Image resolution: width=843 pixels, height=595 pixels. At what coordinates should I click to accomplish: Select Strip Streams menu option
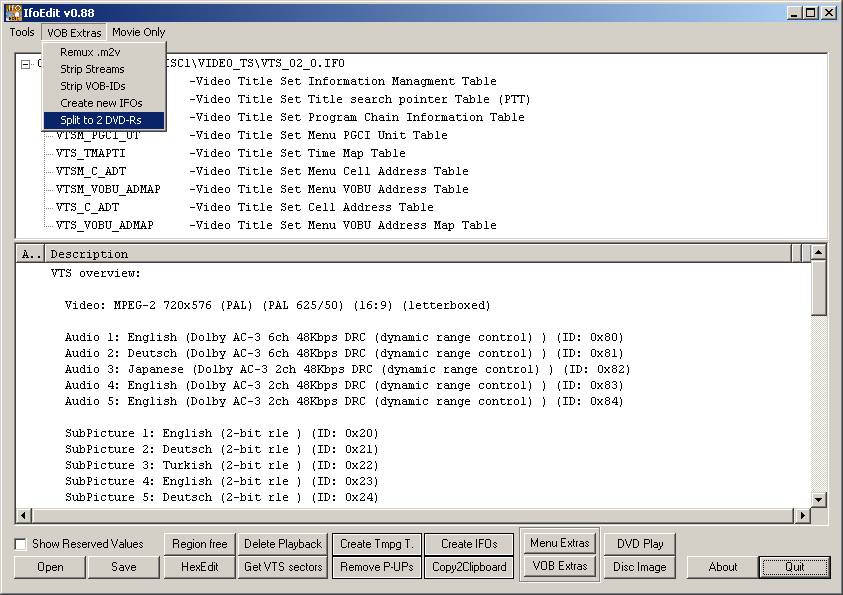[x=92, y=69]
